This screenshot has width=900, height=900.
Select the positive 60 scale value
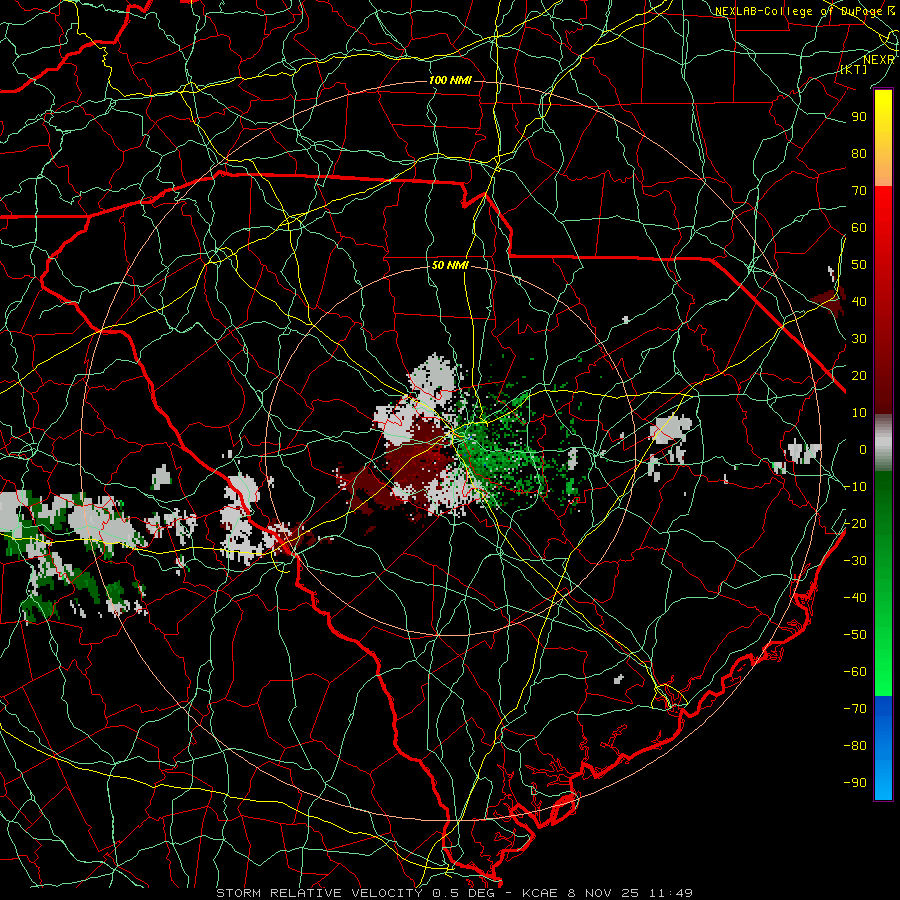click(x=859, y=227)
